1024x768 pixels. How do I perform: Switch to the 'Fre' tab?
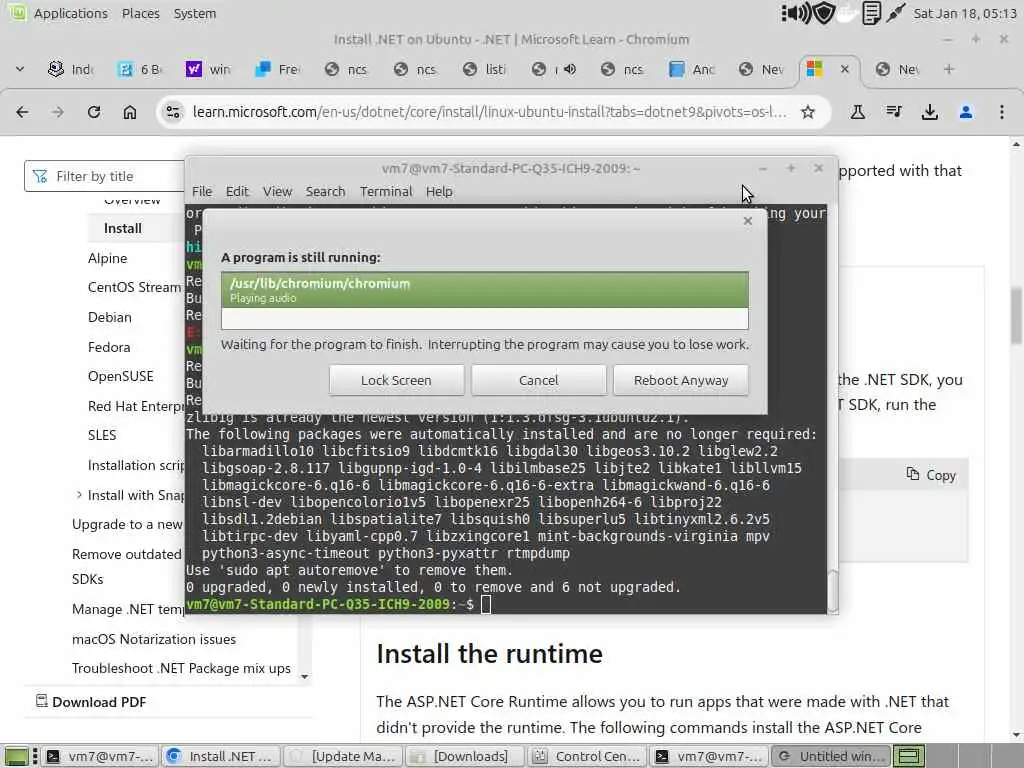click(x=278, y=69)
